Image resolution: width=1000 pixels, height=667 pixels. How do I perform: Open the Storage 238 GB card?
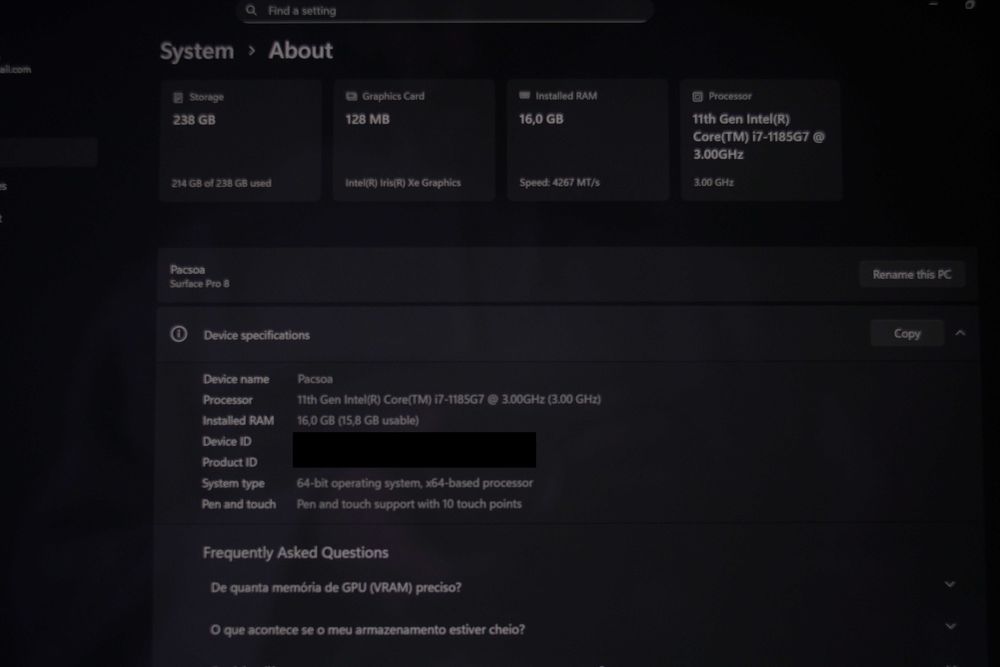point(240,140)
